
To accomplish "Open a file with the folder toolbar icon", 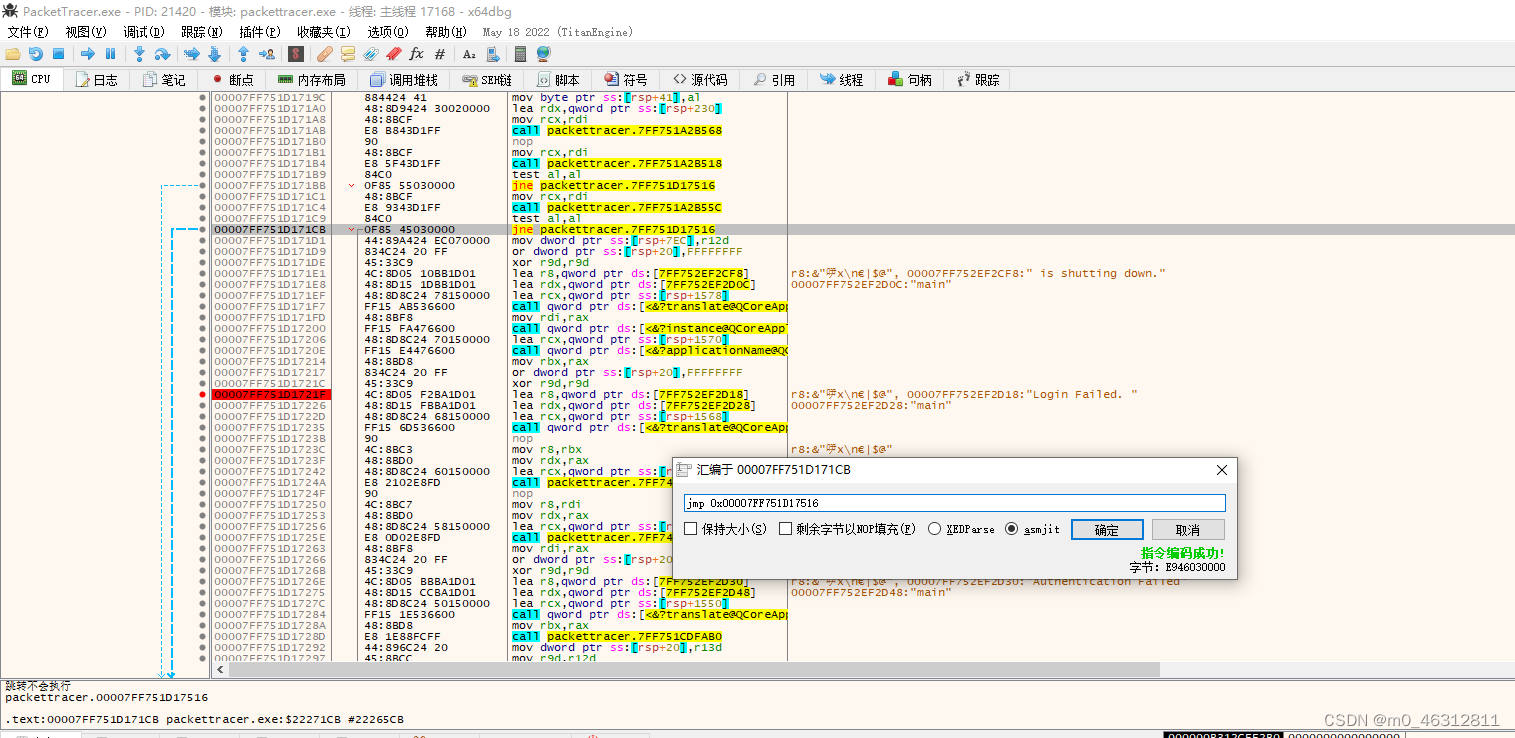I will (x=13, y=54).
